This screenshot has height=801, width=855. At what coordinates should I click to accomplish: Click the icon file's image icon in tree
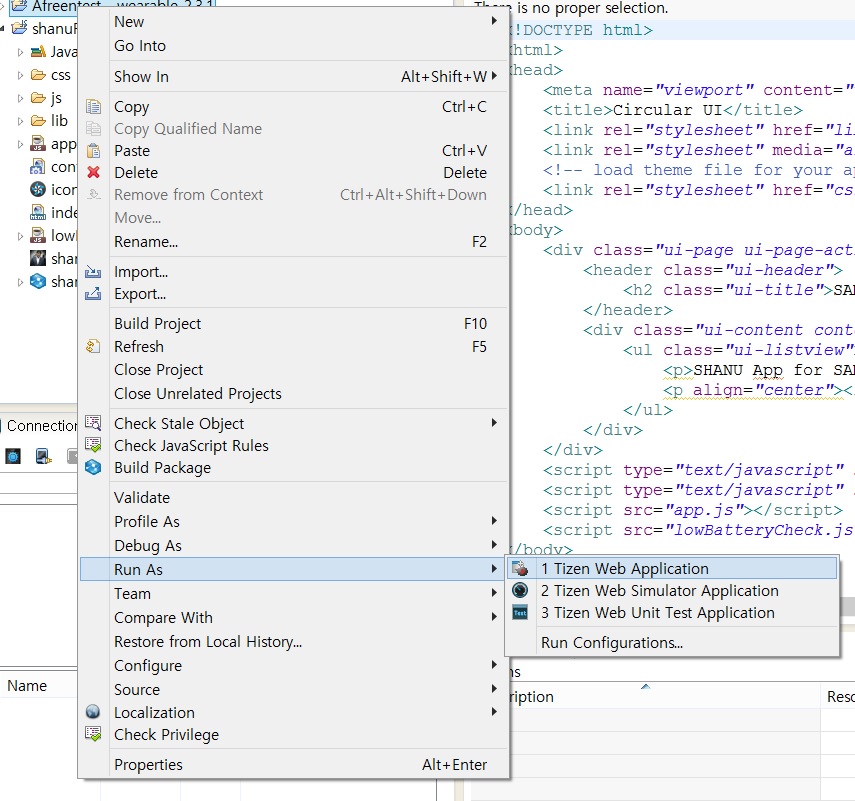(38, 189)
